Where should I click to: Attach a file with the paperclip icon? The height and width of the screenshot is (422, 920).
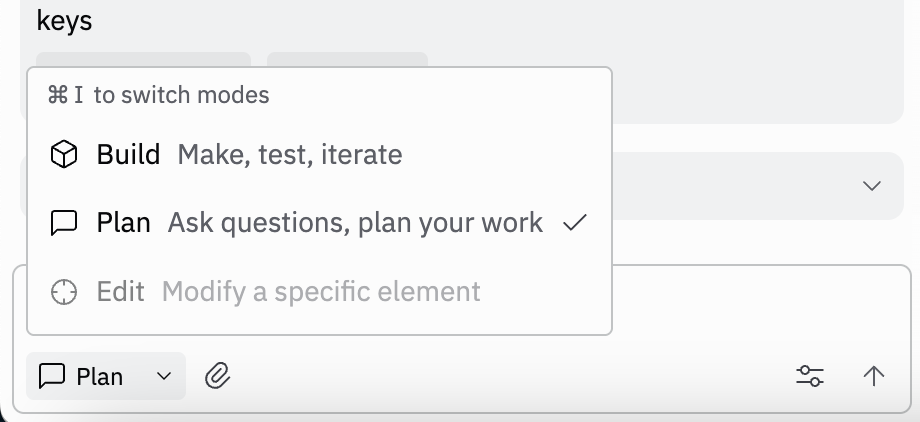[218, 376]
